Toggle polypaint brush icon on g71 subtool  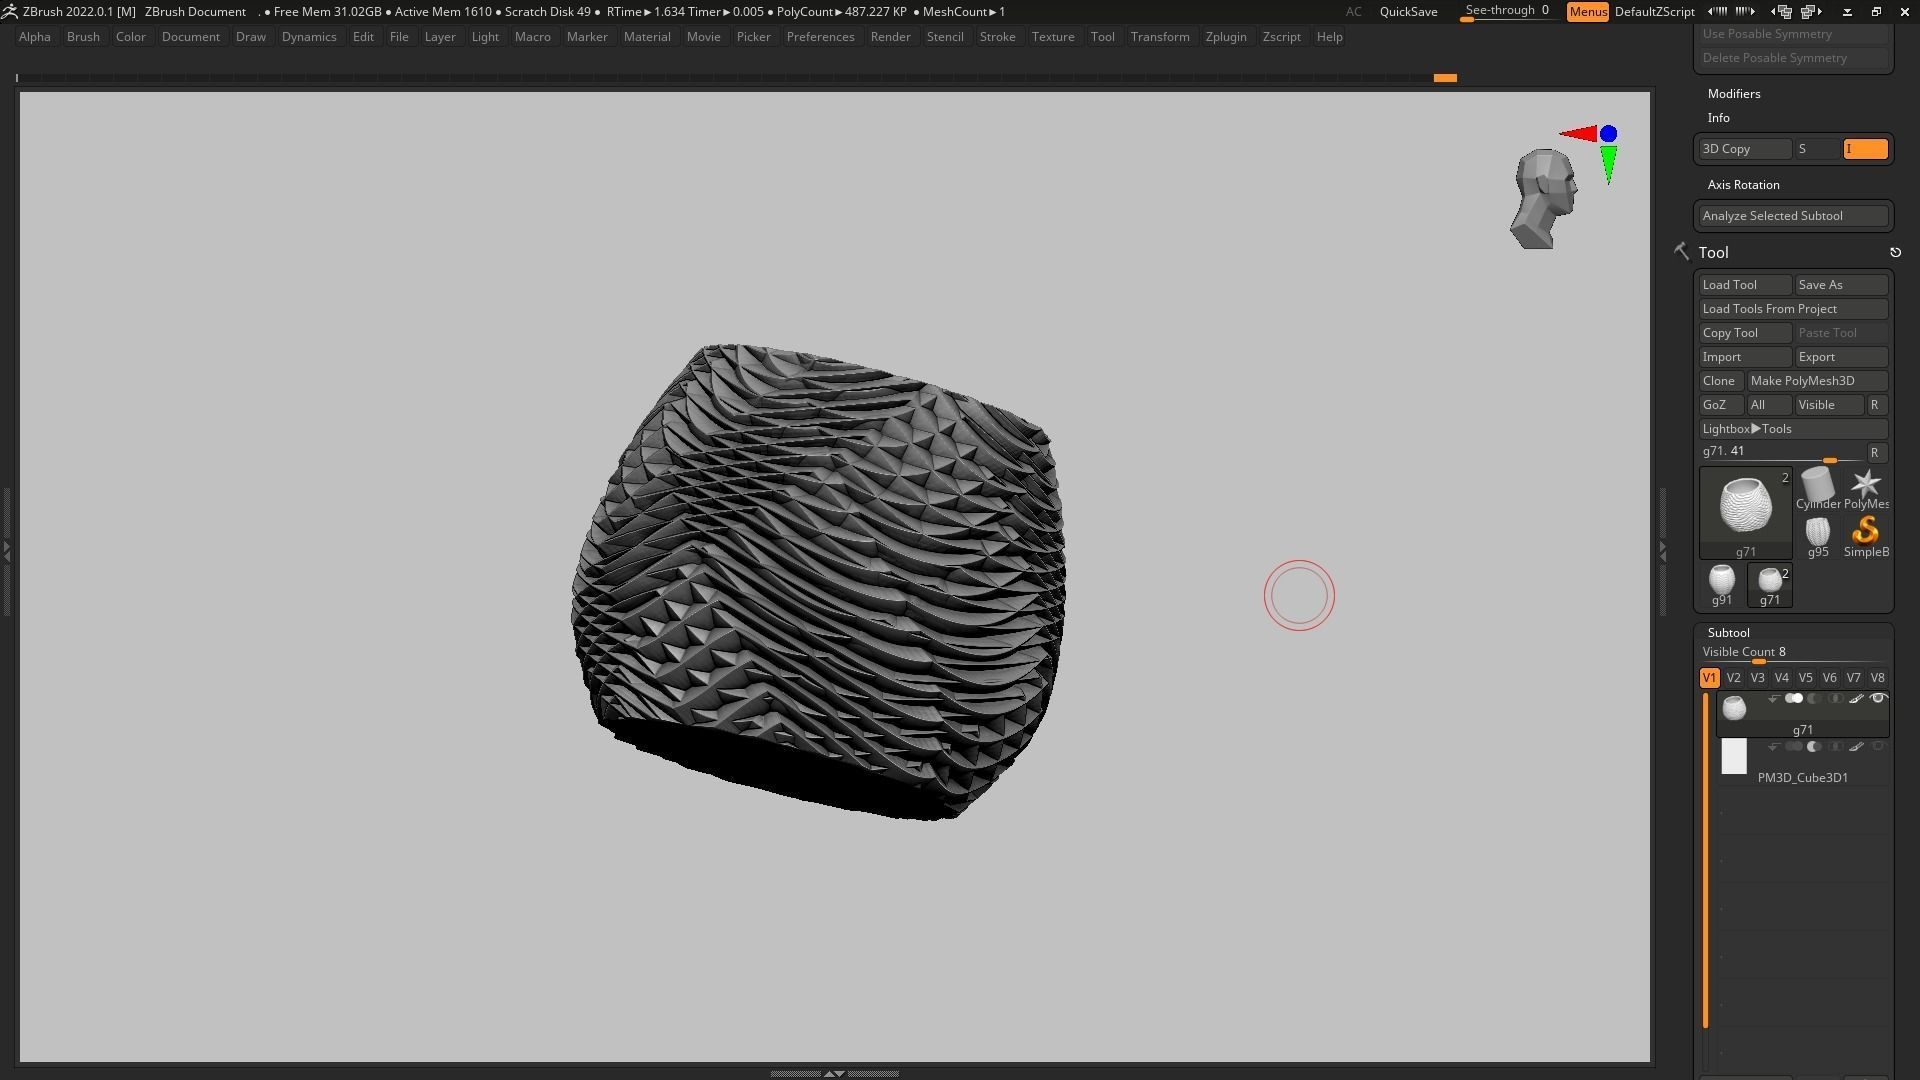(1856, 699)
